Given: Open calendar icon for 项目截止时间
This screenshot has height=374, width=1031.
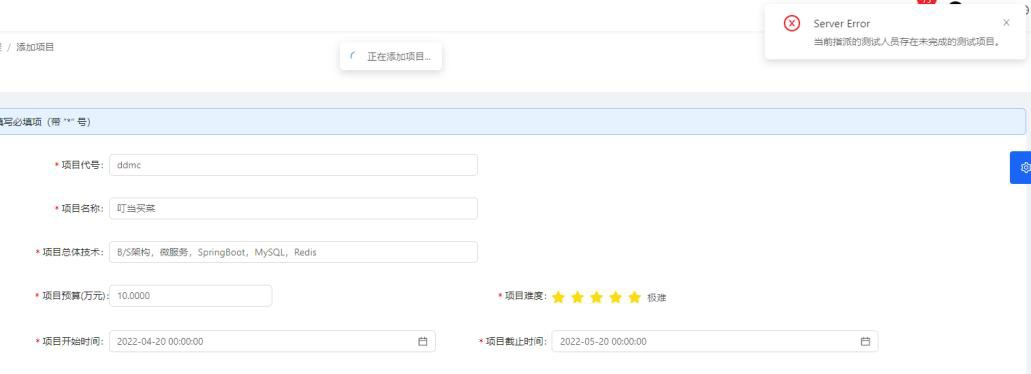Looking at the screenshot, I should pos(865,341).
